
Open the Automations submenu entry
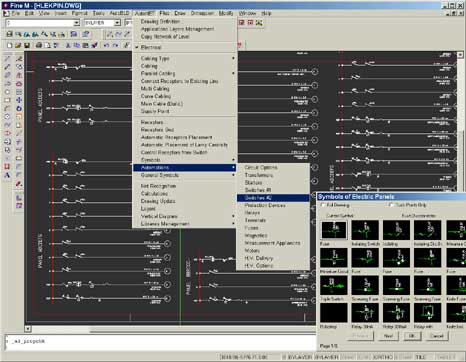[185, 167]
